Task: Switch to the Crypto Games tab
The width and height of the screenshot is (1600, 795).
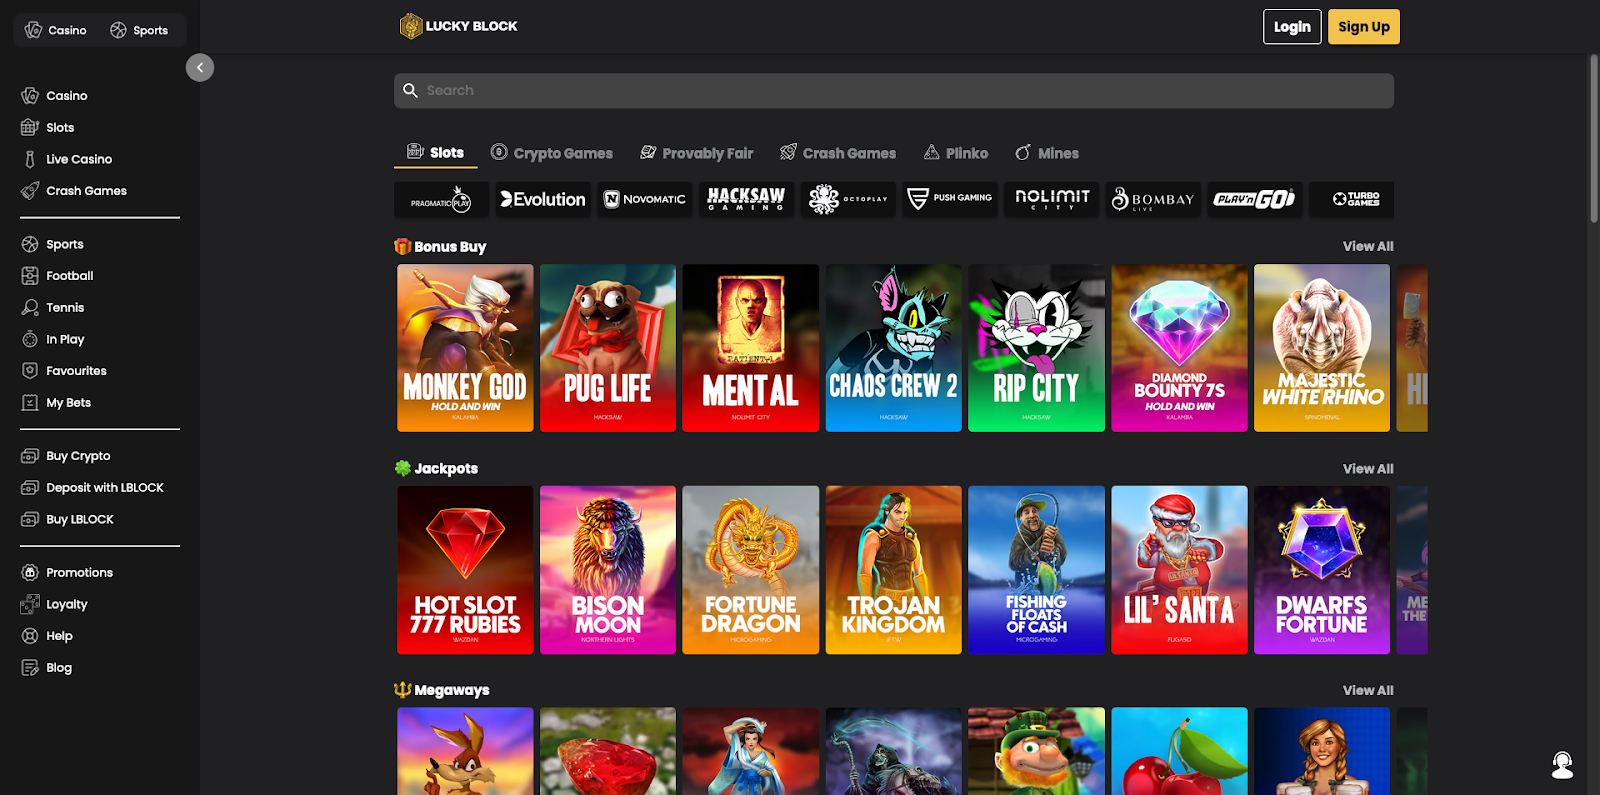Action: click(x=552, y=153)
